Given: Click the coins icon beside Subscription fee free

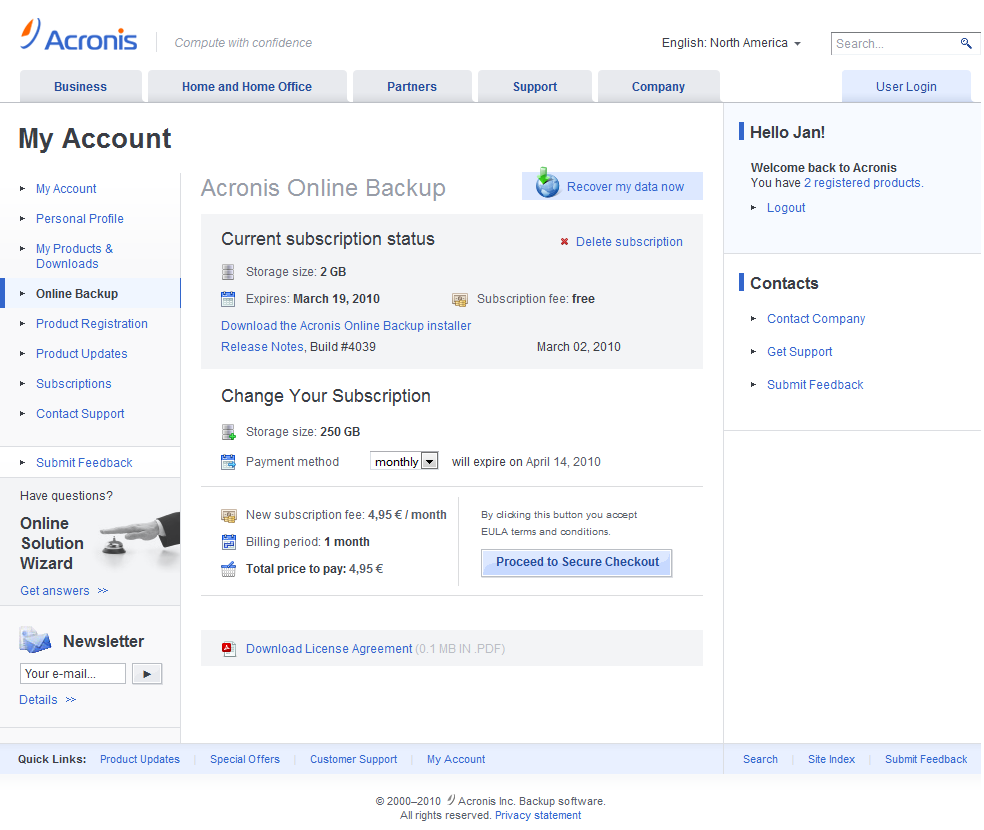Looking at the screenshot, I should tap(459, 299).
